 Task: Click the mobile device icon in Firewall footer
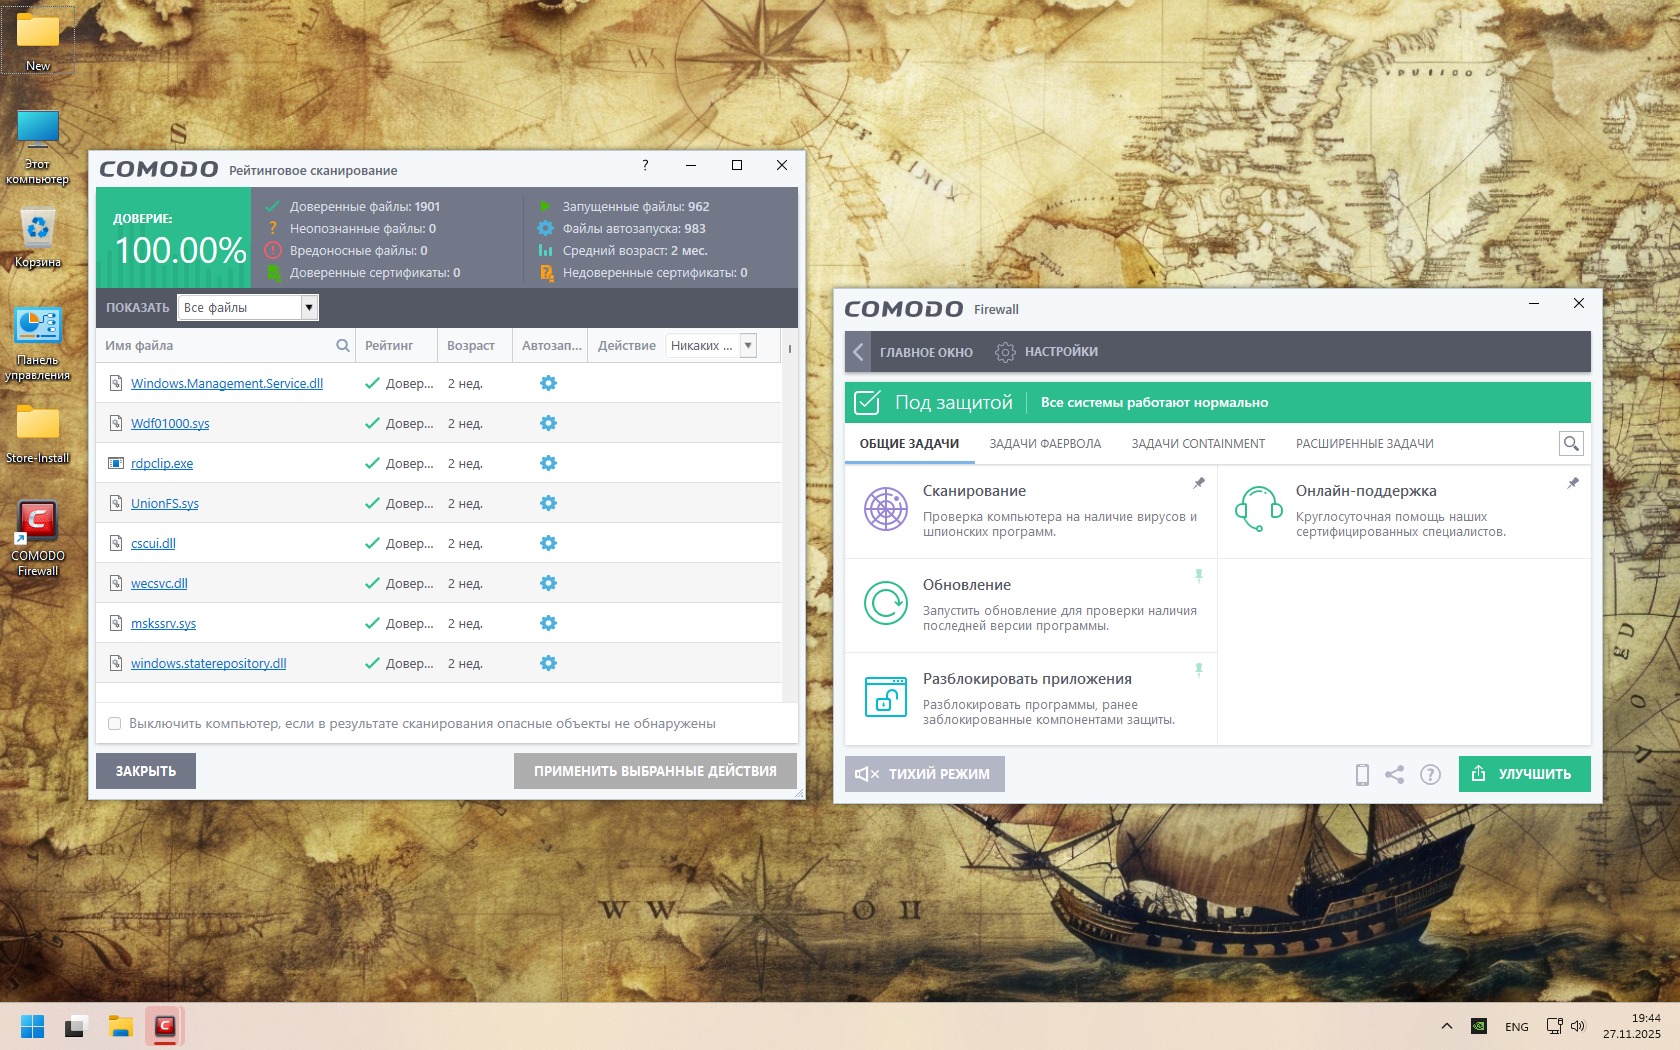[x=1362, y=774]
